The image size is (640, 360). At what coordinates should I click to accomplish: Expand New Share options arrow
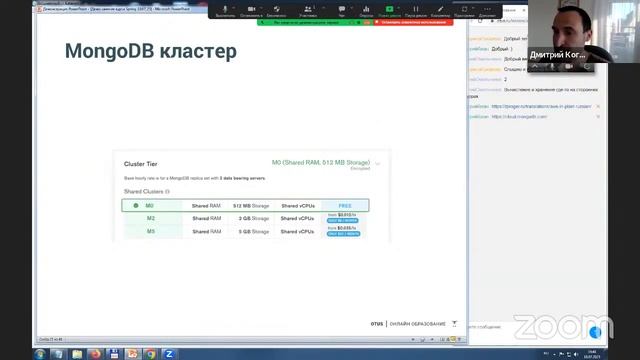click(399, 7)
